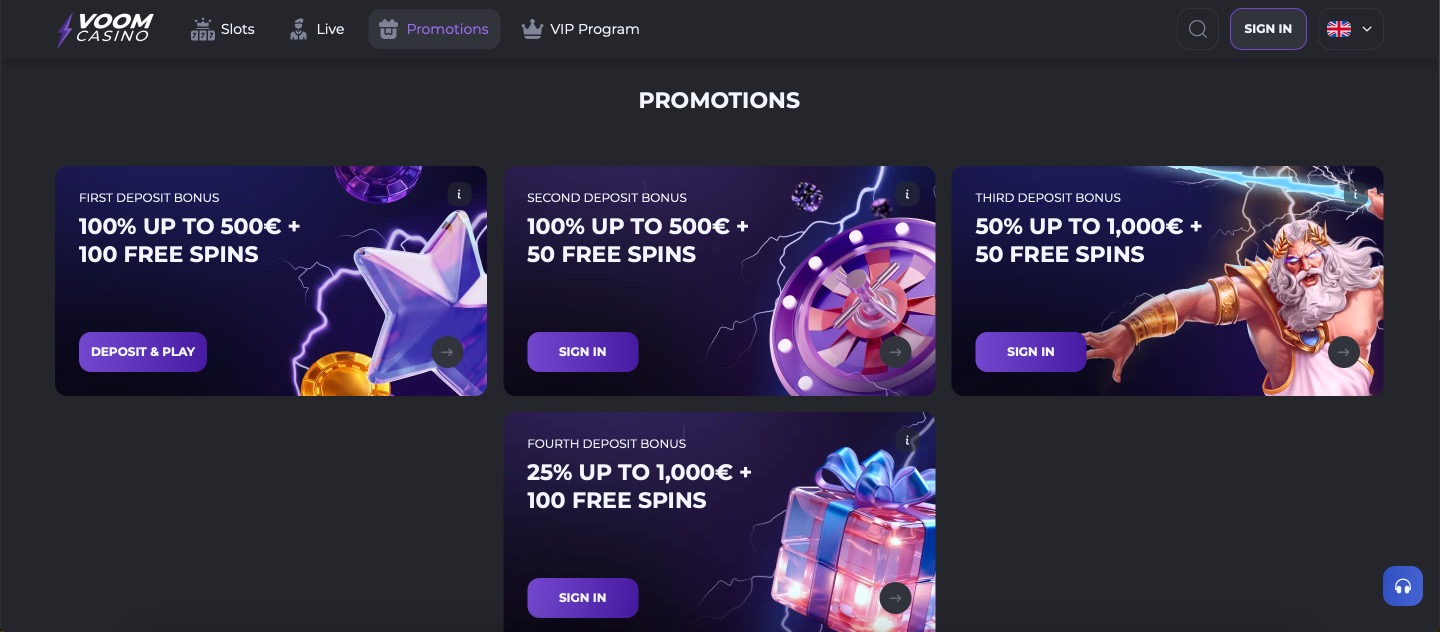Viewport: 1440px width, 632px height.
Task: Click the header Sign In button
Action: [1268, 29]
